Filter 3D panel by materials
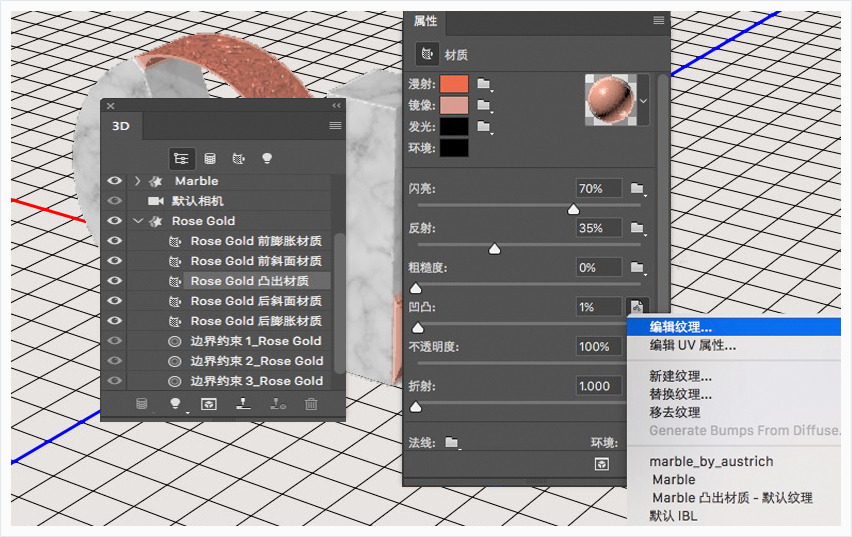 pos(239,159)
